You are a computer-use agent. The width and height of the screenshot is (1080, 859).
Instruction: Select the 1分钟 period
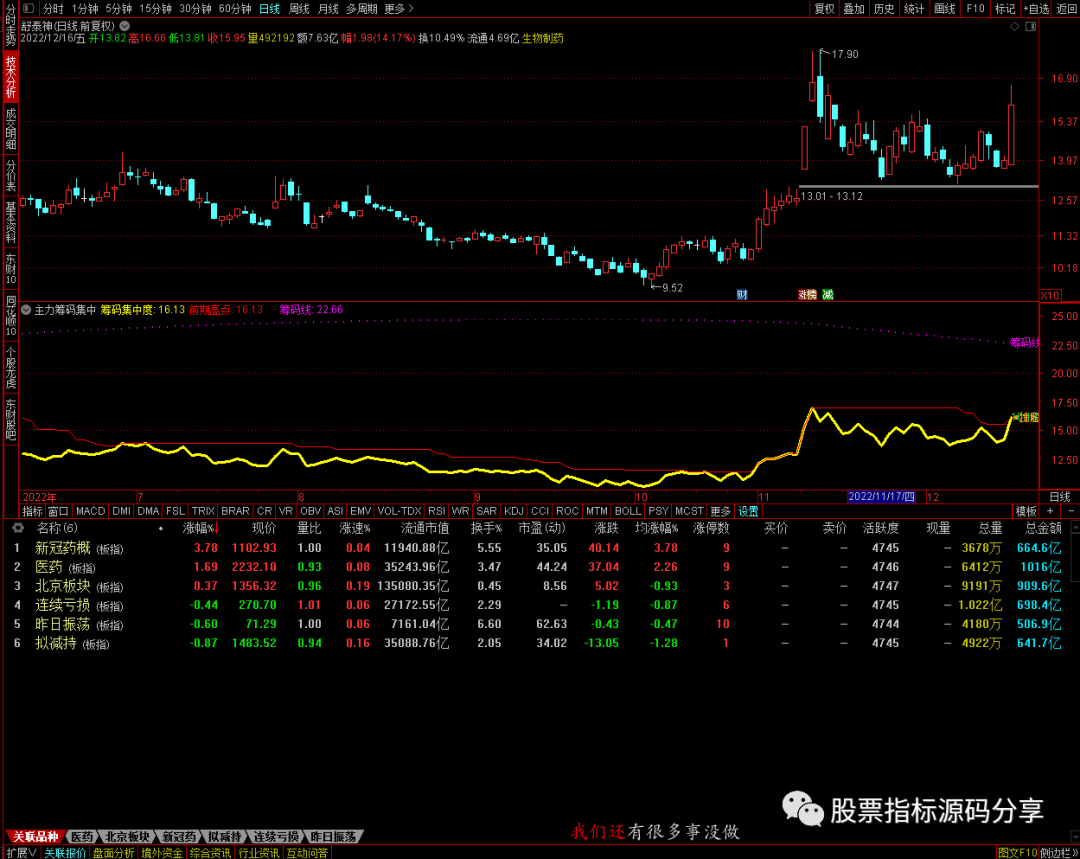85,8
